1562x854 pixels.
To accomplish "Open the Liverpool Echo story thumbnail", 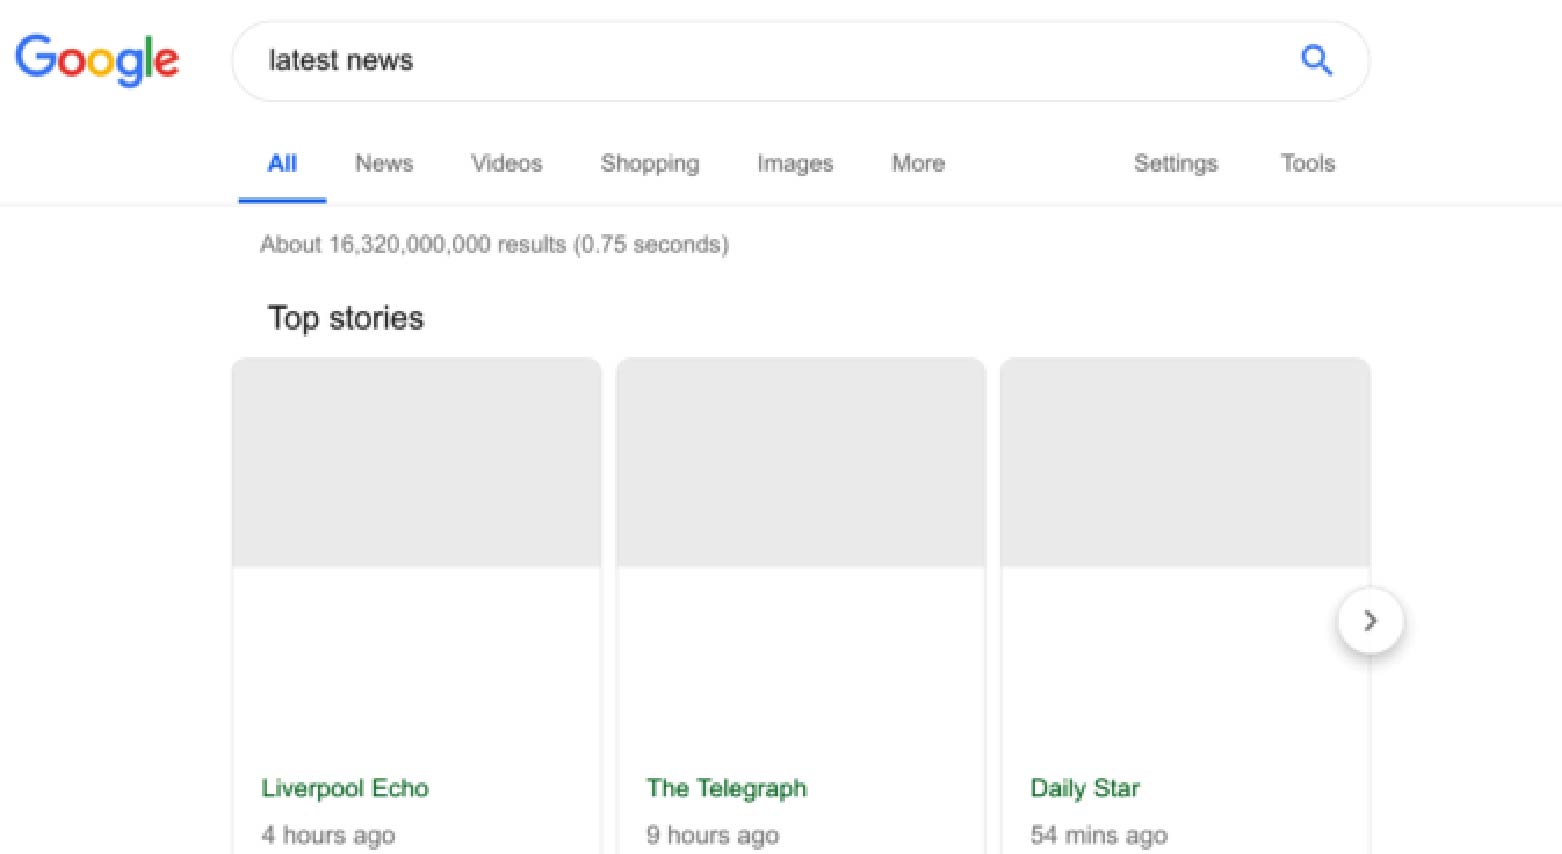I will point(417,463).
